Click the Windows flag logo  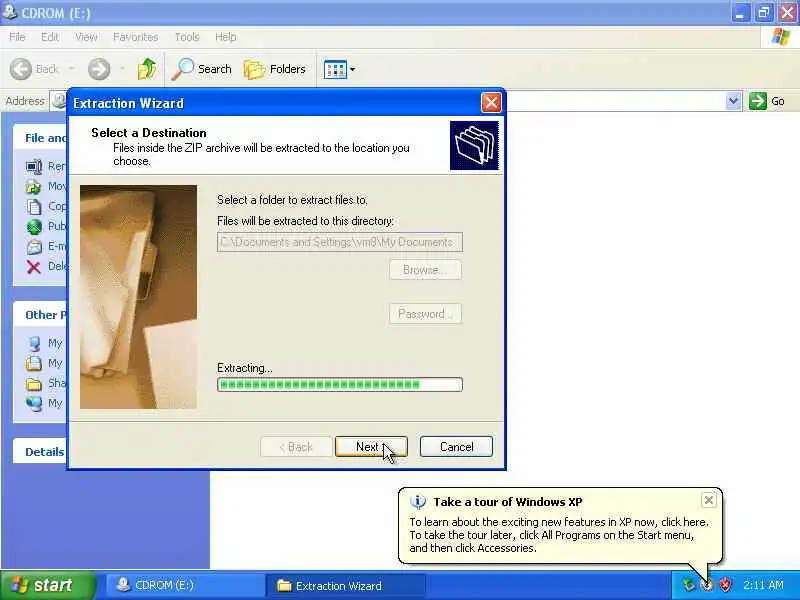point(781,37)
